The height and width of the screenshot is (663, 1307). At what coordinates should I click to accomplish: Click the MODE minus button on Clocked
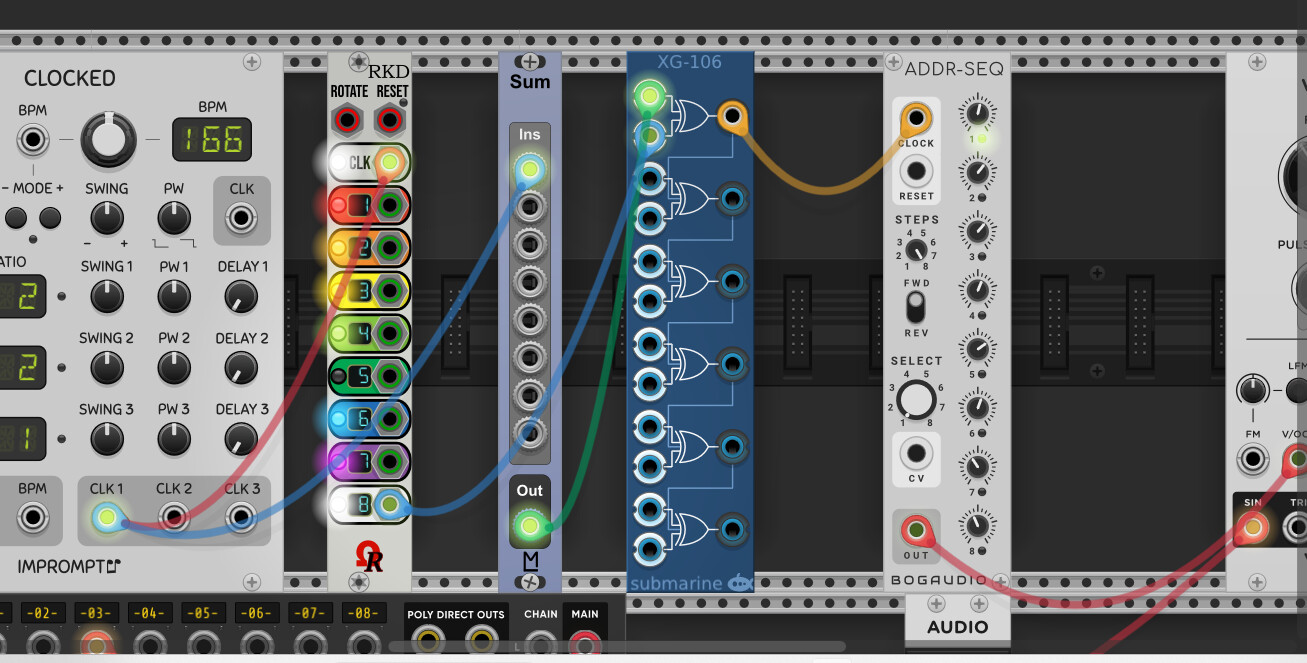16,217
